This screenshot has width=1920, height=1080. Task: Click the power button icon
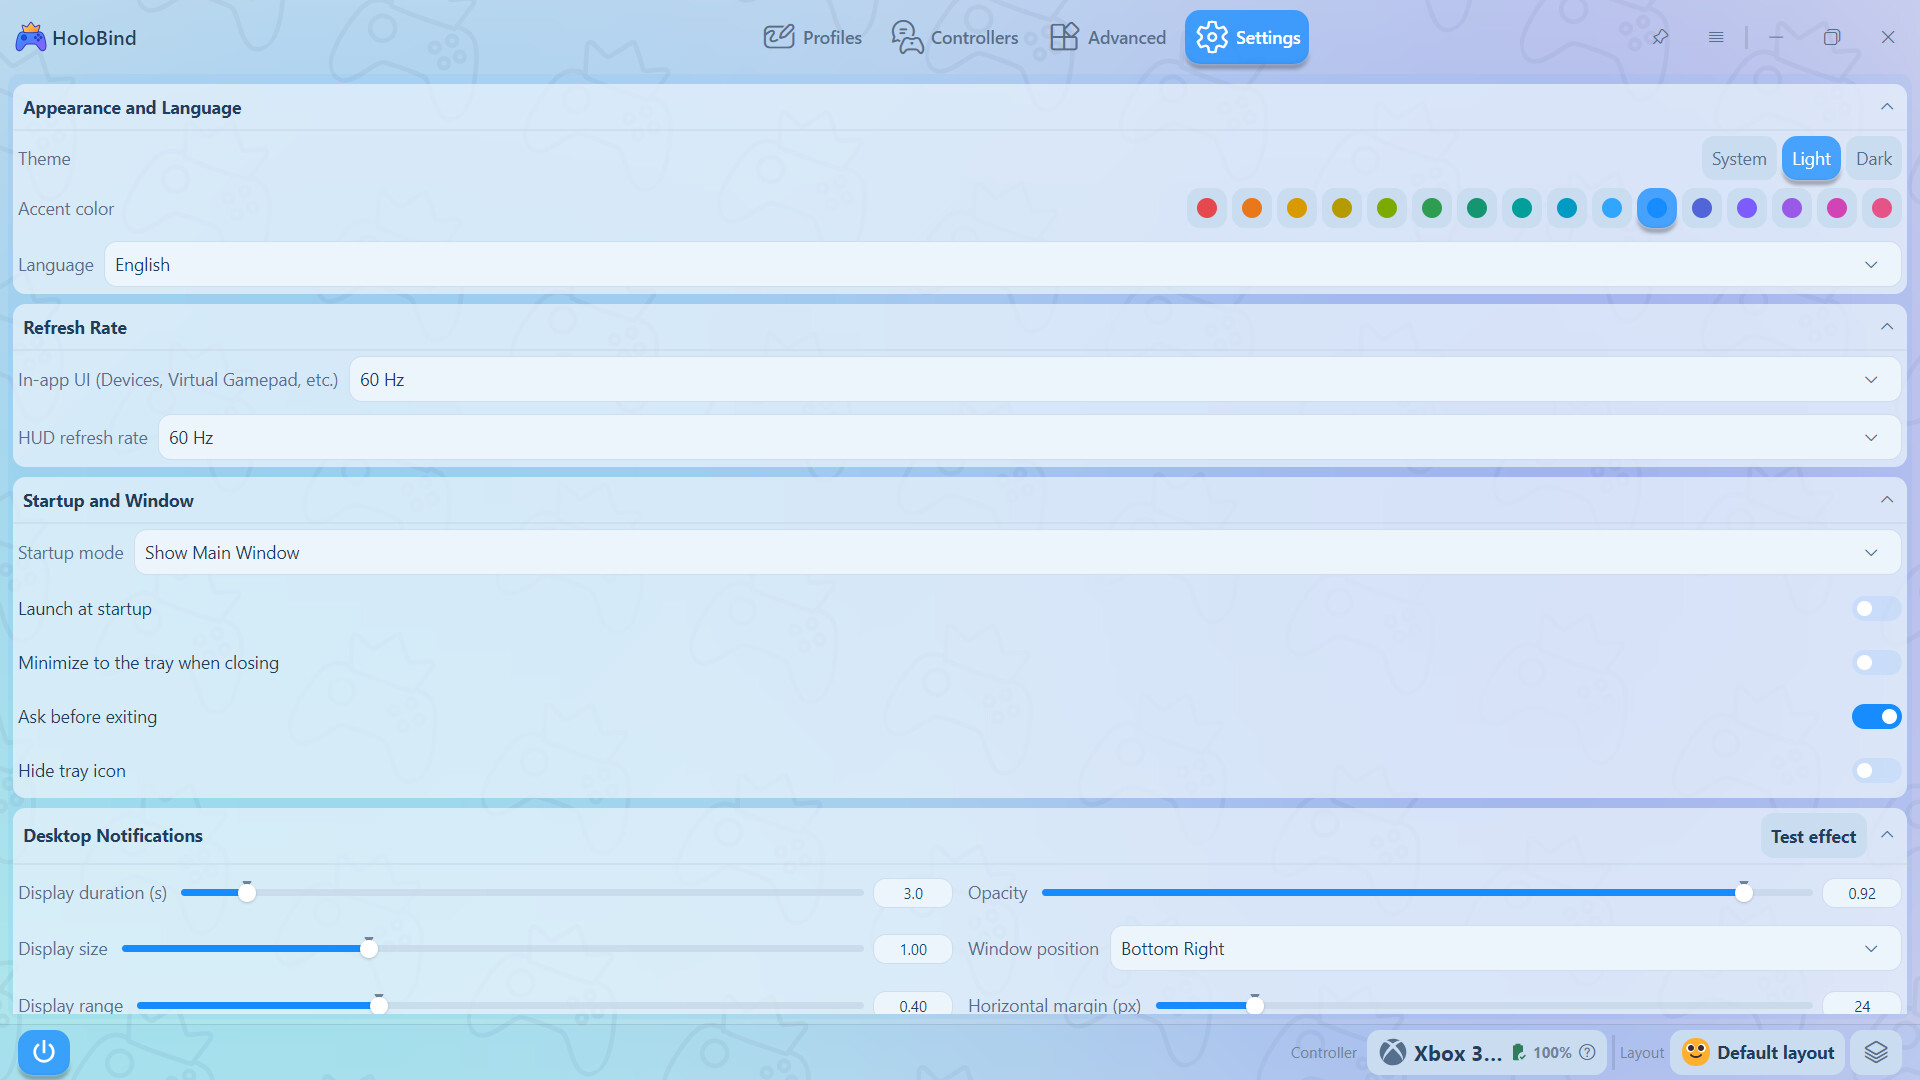coord(44,1052)
